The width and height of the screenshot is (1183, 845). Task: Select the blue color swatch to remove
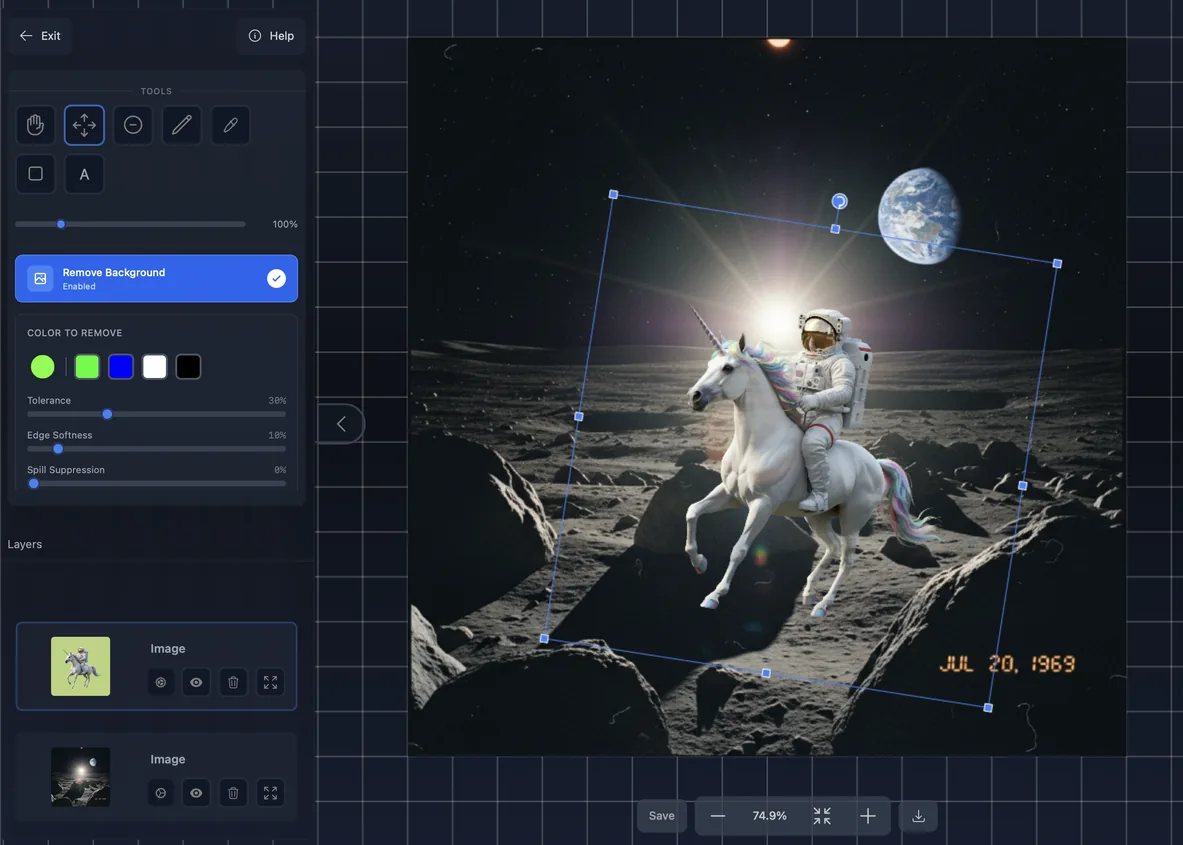click(x=120, y=366)
